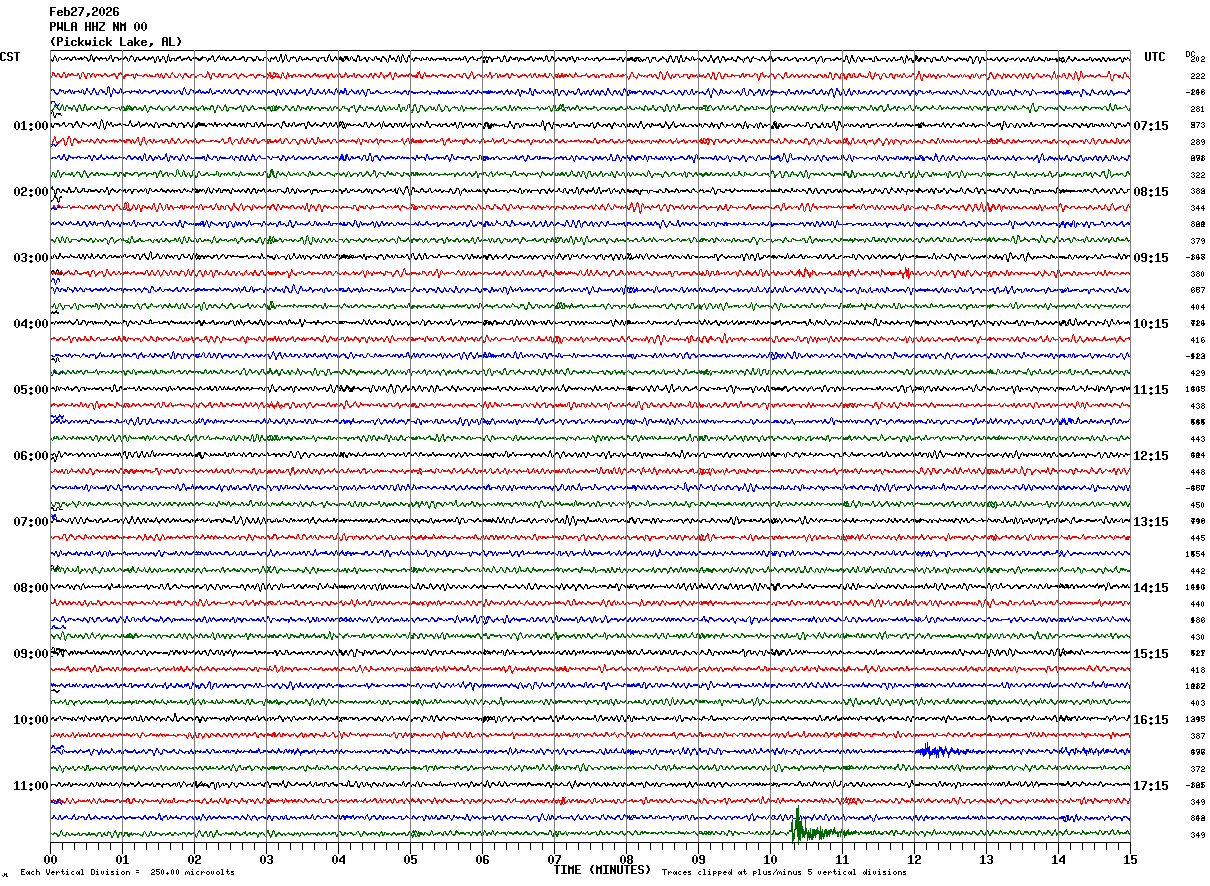The image size is (1210, 886).
Task: Click minute 09 on the time axis
Action: [x=698, y=859]
